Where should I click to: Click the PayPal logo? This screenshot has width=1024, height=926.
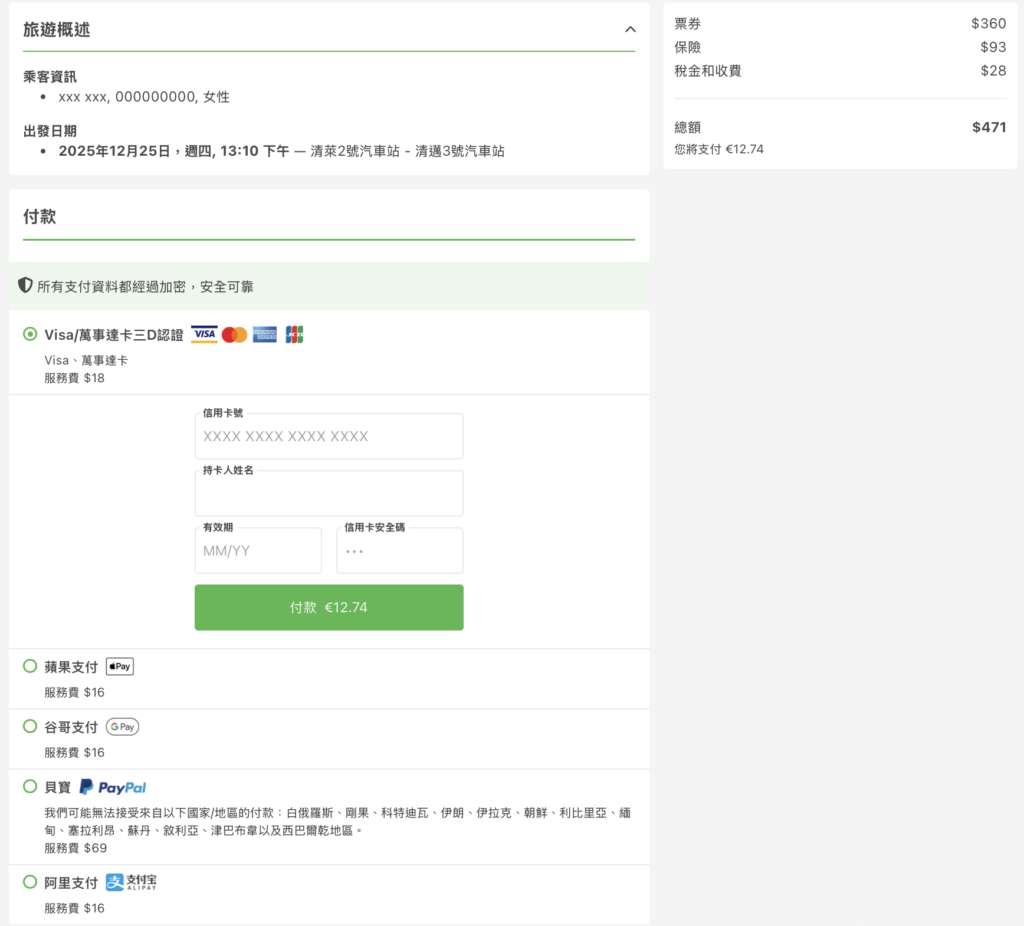(112, 787)
